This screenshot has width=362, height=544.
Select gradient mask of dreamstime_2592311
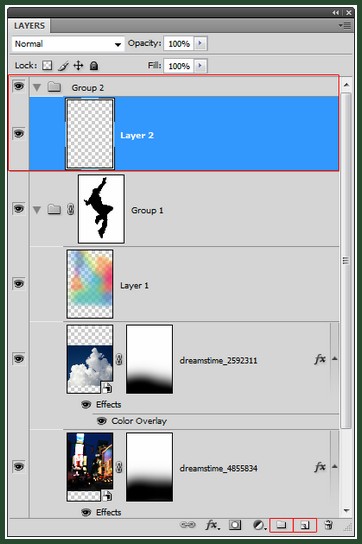click(149, 359)
